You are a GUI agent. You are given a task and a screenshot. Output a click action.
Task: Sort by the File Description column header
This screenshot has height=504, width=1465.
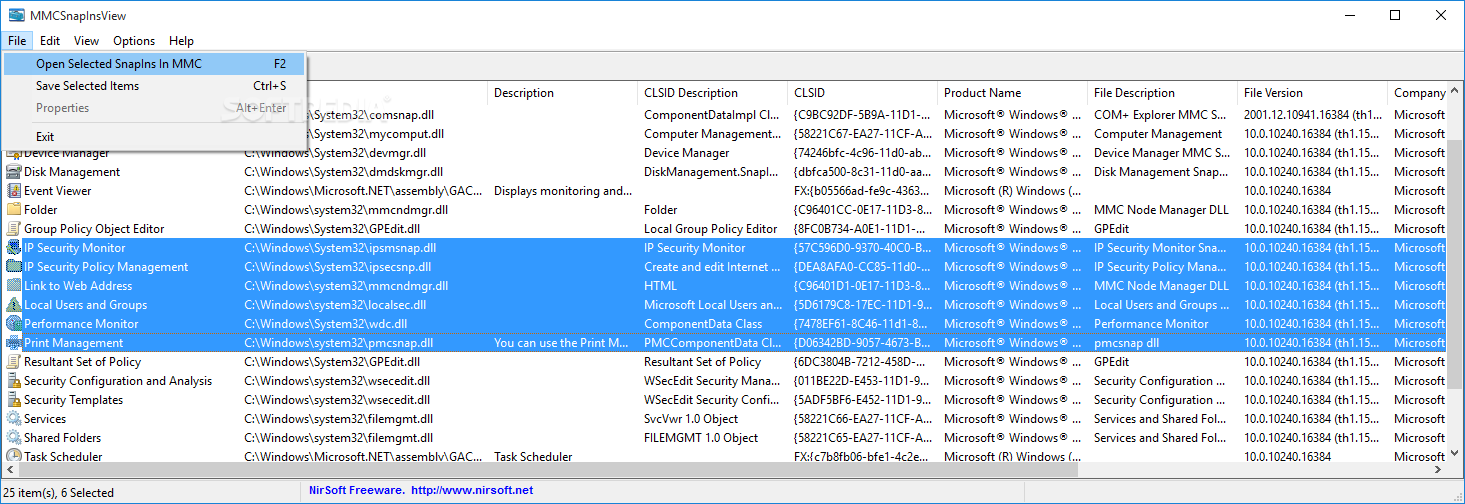tap(1164, 93)
